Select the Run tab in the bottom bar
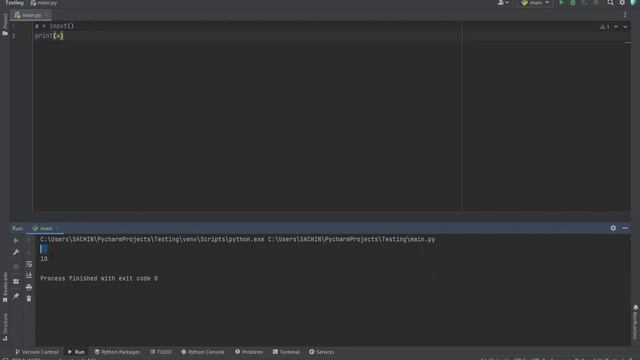The height and width of the screenshot is (360, 640). tap(76, 352)
